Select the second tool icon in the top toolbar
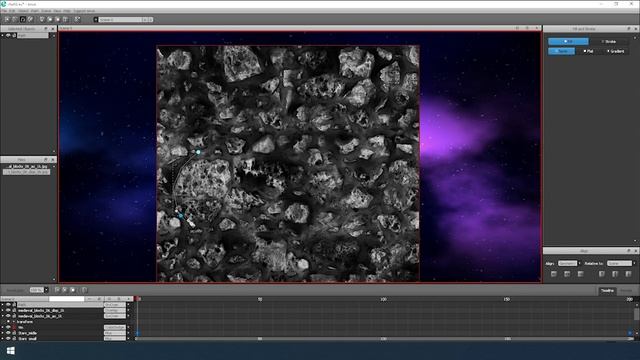The image size is (640, 360). (15, 19)
